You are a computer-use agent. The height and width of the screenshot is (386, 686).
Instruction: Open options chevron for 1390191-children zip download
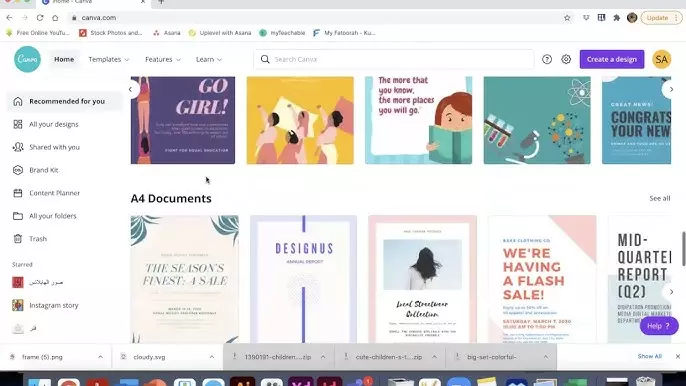coord(323,357)
